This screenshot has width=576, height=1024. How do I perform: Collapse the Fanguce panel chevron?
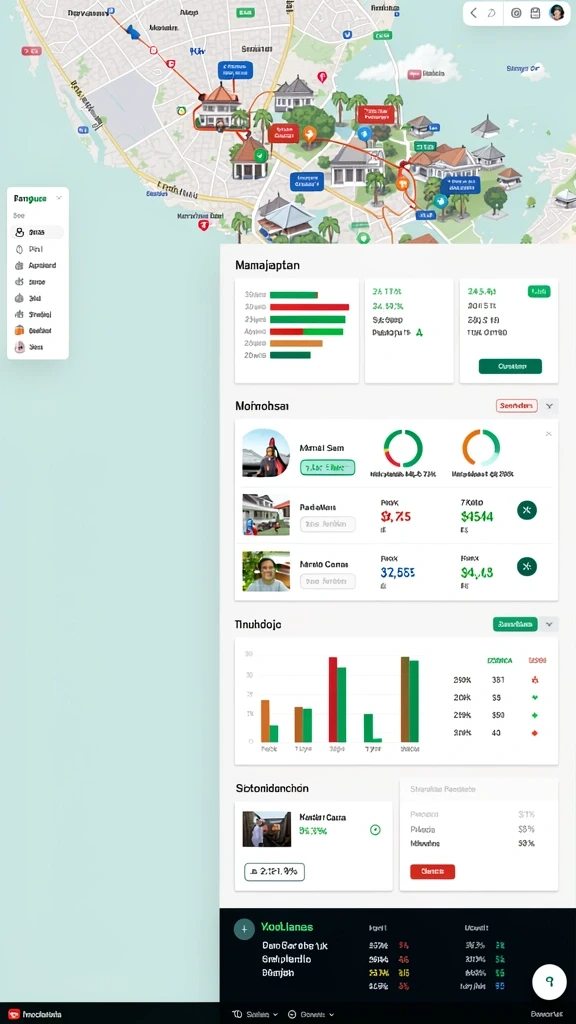click(x=59, y=198)
